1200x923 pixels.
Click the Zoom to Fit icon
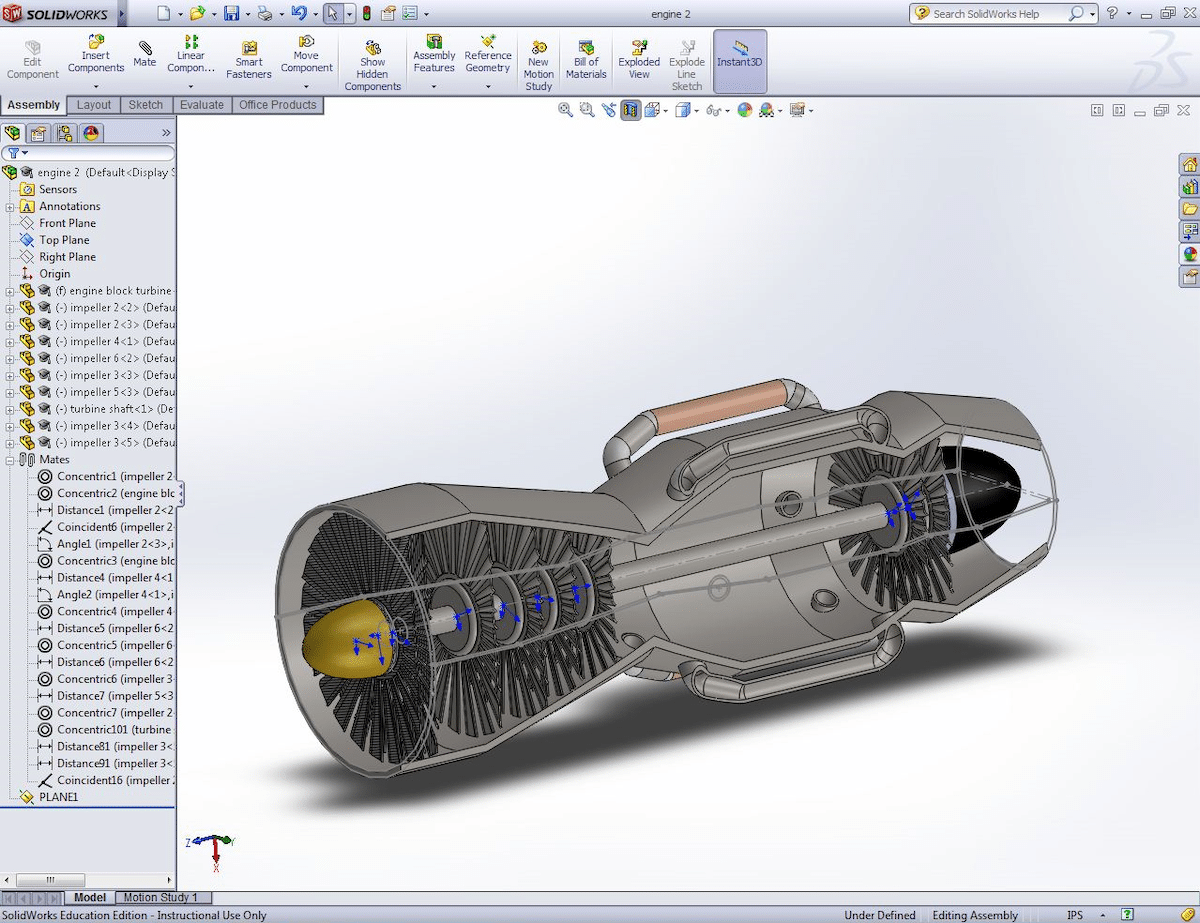pos(565,110)
